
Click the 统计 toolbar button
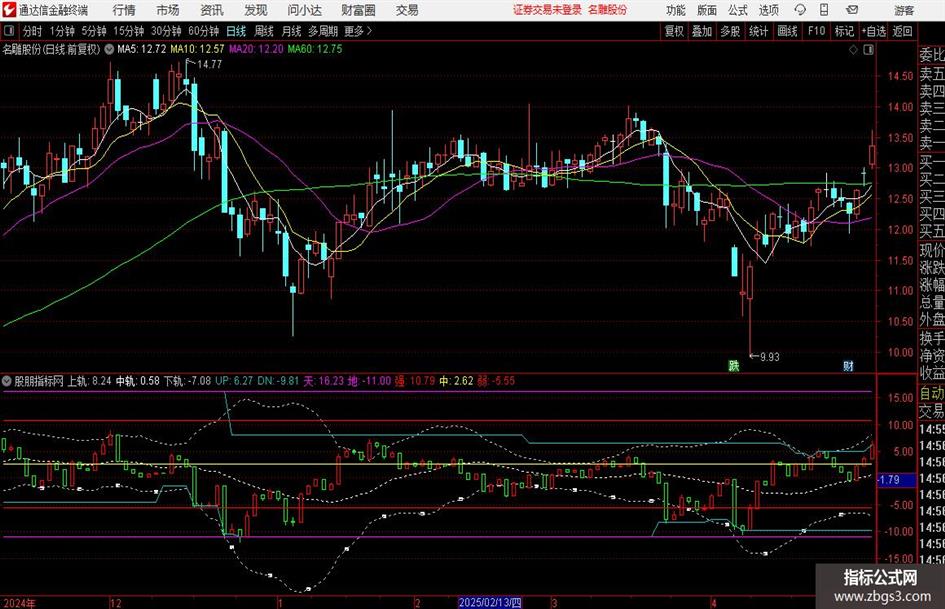tap(758, 31)
